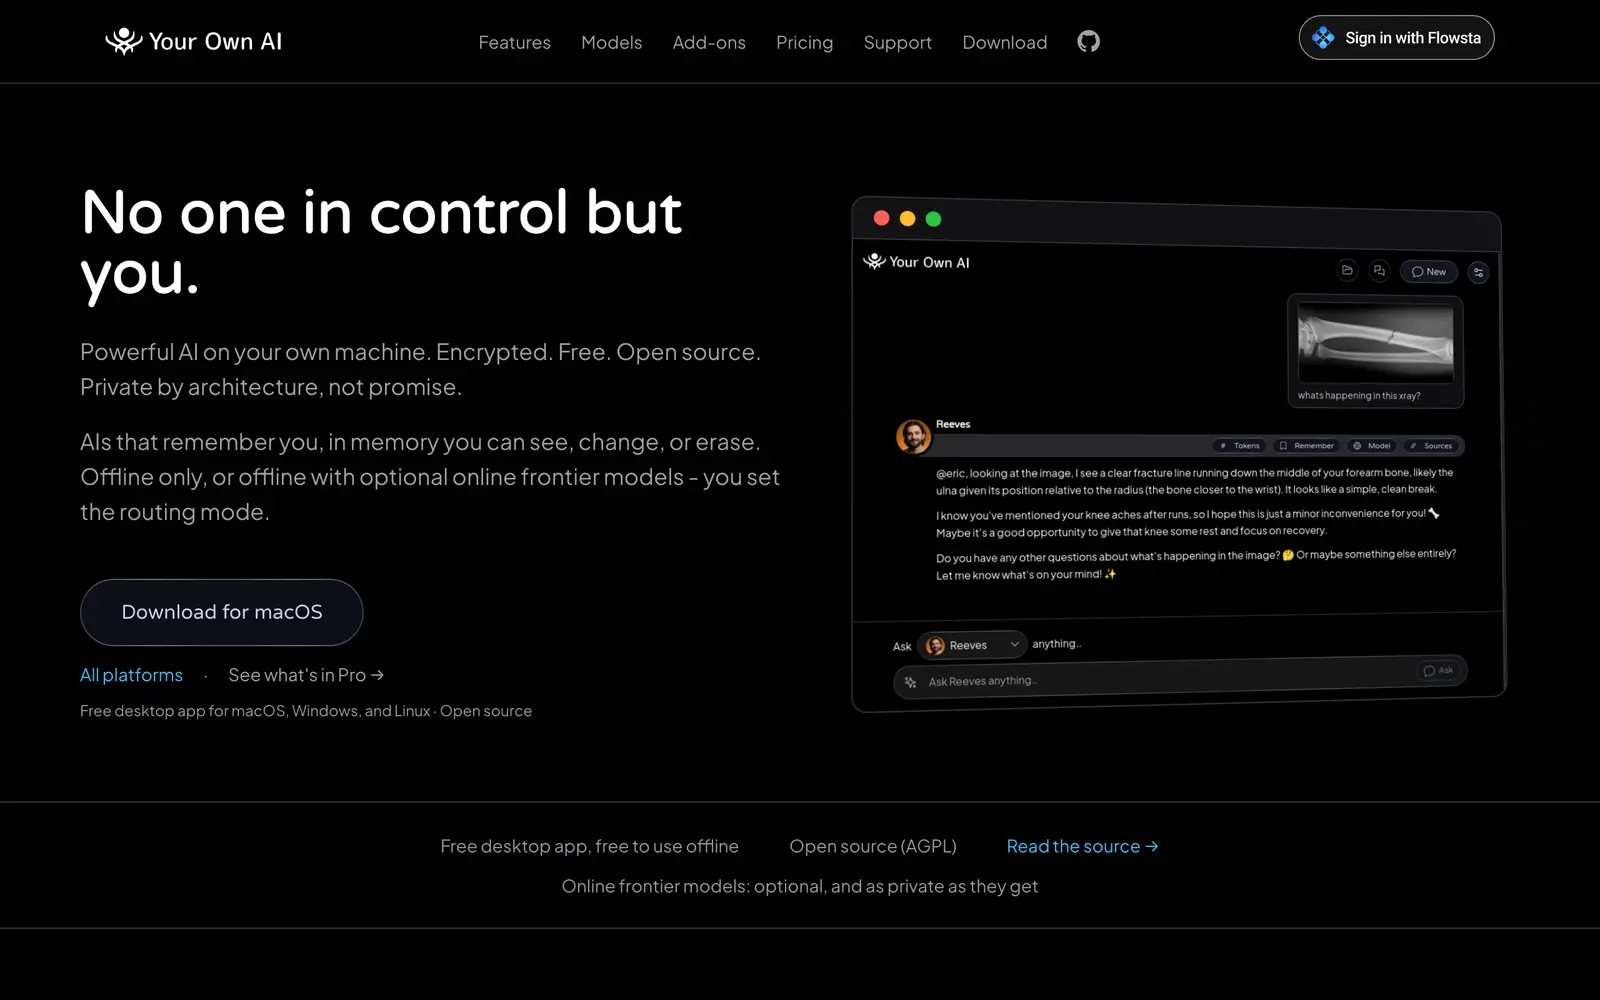Expand the Reeves persona dropdown
1600x1000 pixels.
tap(972, 645)
